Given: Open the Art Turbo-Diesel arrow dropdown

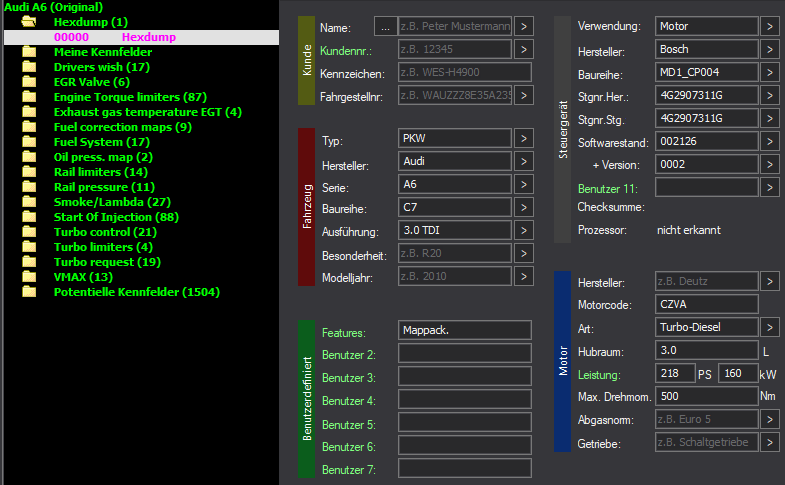Looking at the screenshot, I should [x=770, y=327].
